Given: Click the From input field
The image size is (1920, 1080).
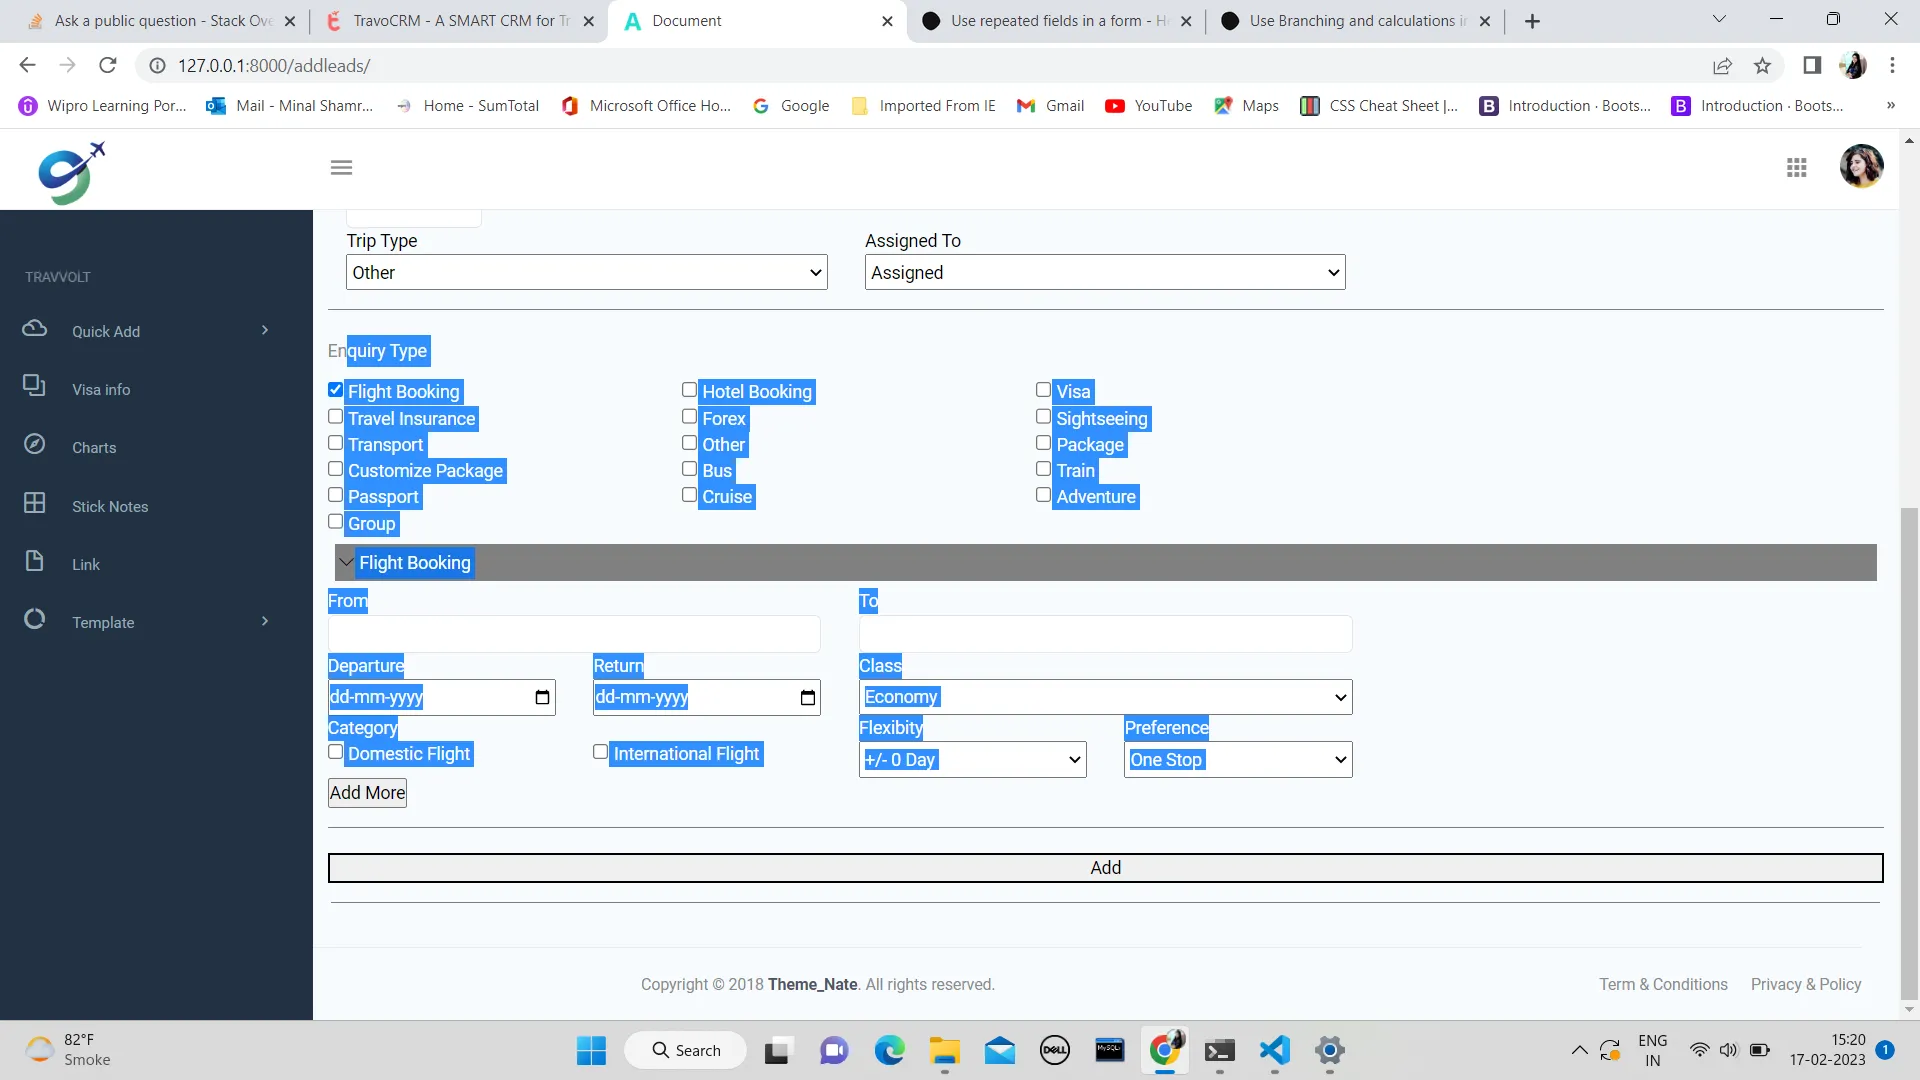Looking at the screenshot, I should (574, 634).
